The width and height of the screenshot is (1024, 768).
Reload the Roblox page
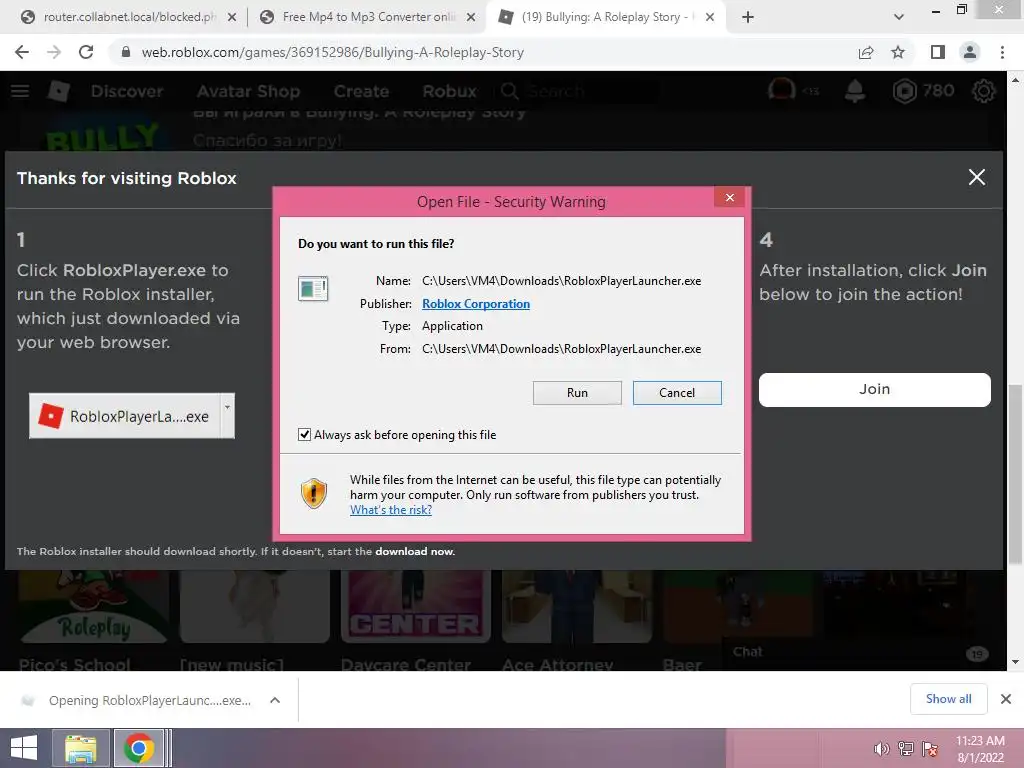click(86, 52)
